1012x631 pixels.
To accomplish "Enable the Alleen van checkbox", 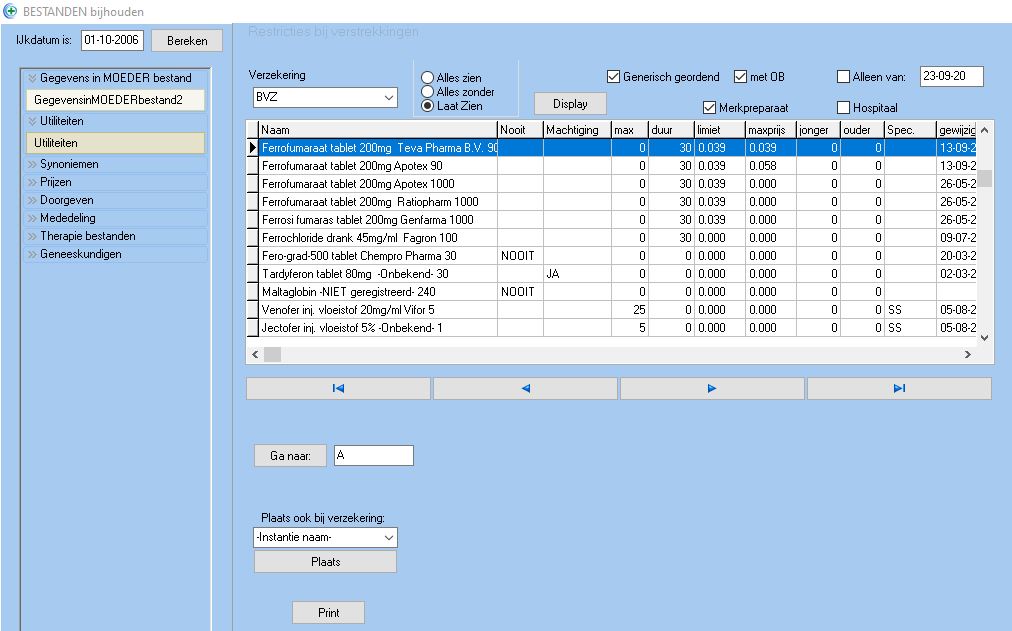I will 843,77.
